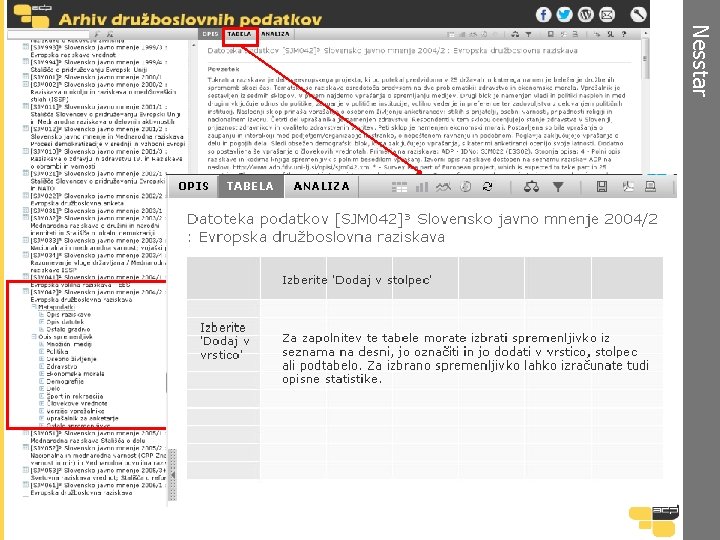The height and width of the screenshot is (540, 720).
Task: Open the enlarged OPIS tab
Action: click(193, 186)
